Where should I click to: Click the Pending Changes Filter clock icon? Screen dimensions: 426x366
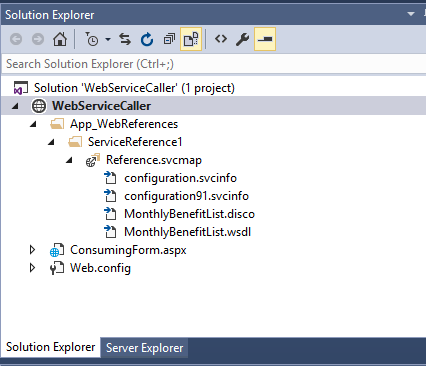coord(92,39)
